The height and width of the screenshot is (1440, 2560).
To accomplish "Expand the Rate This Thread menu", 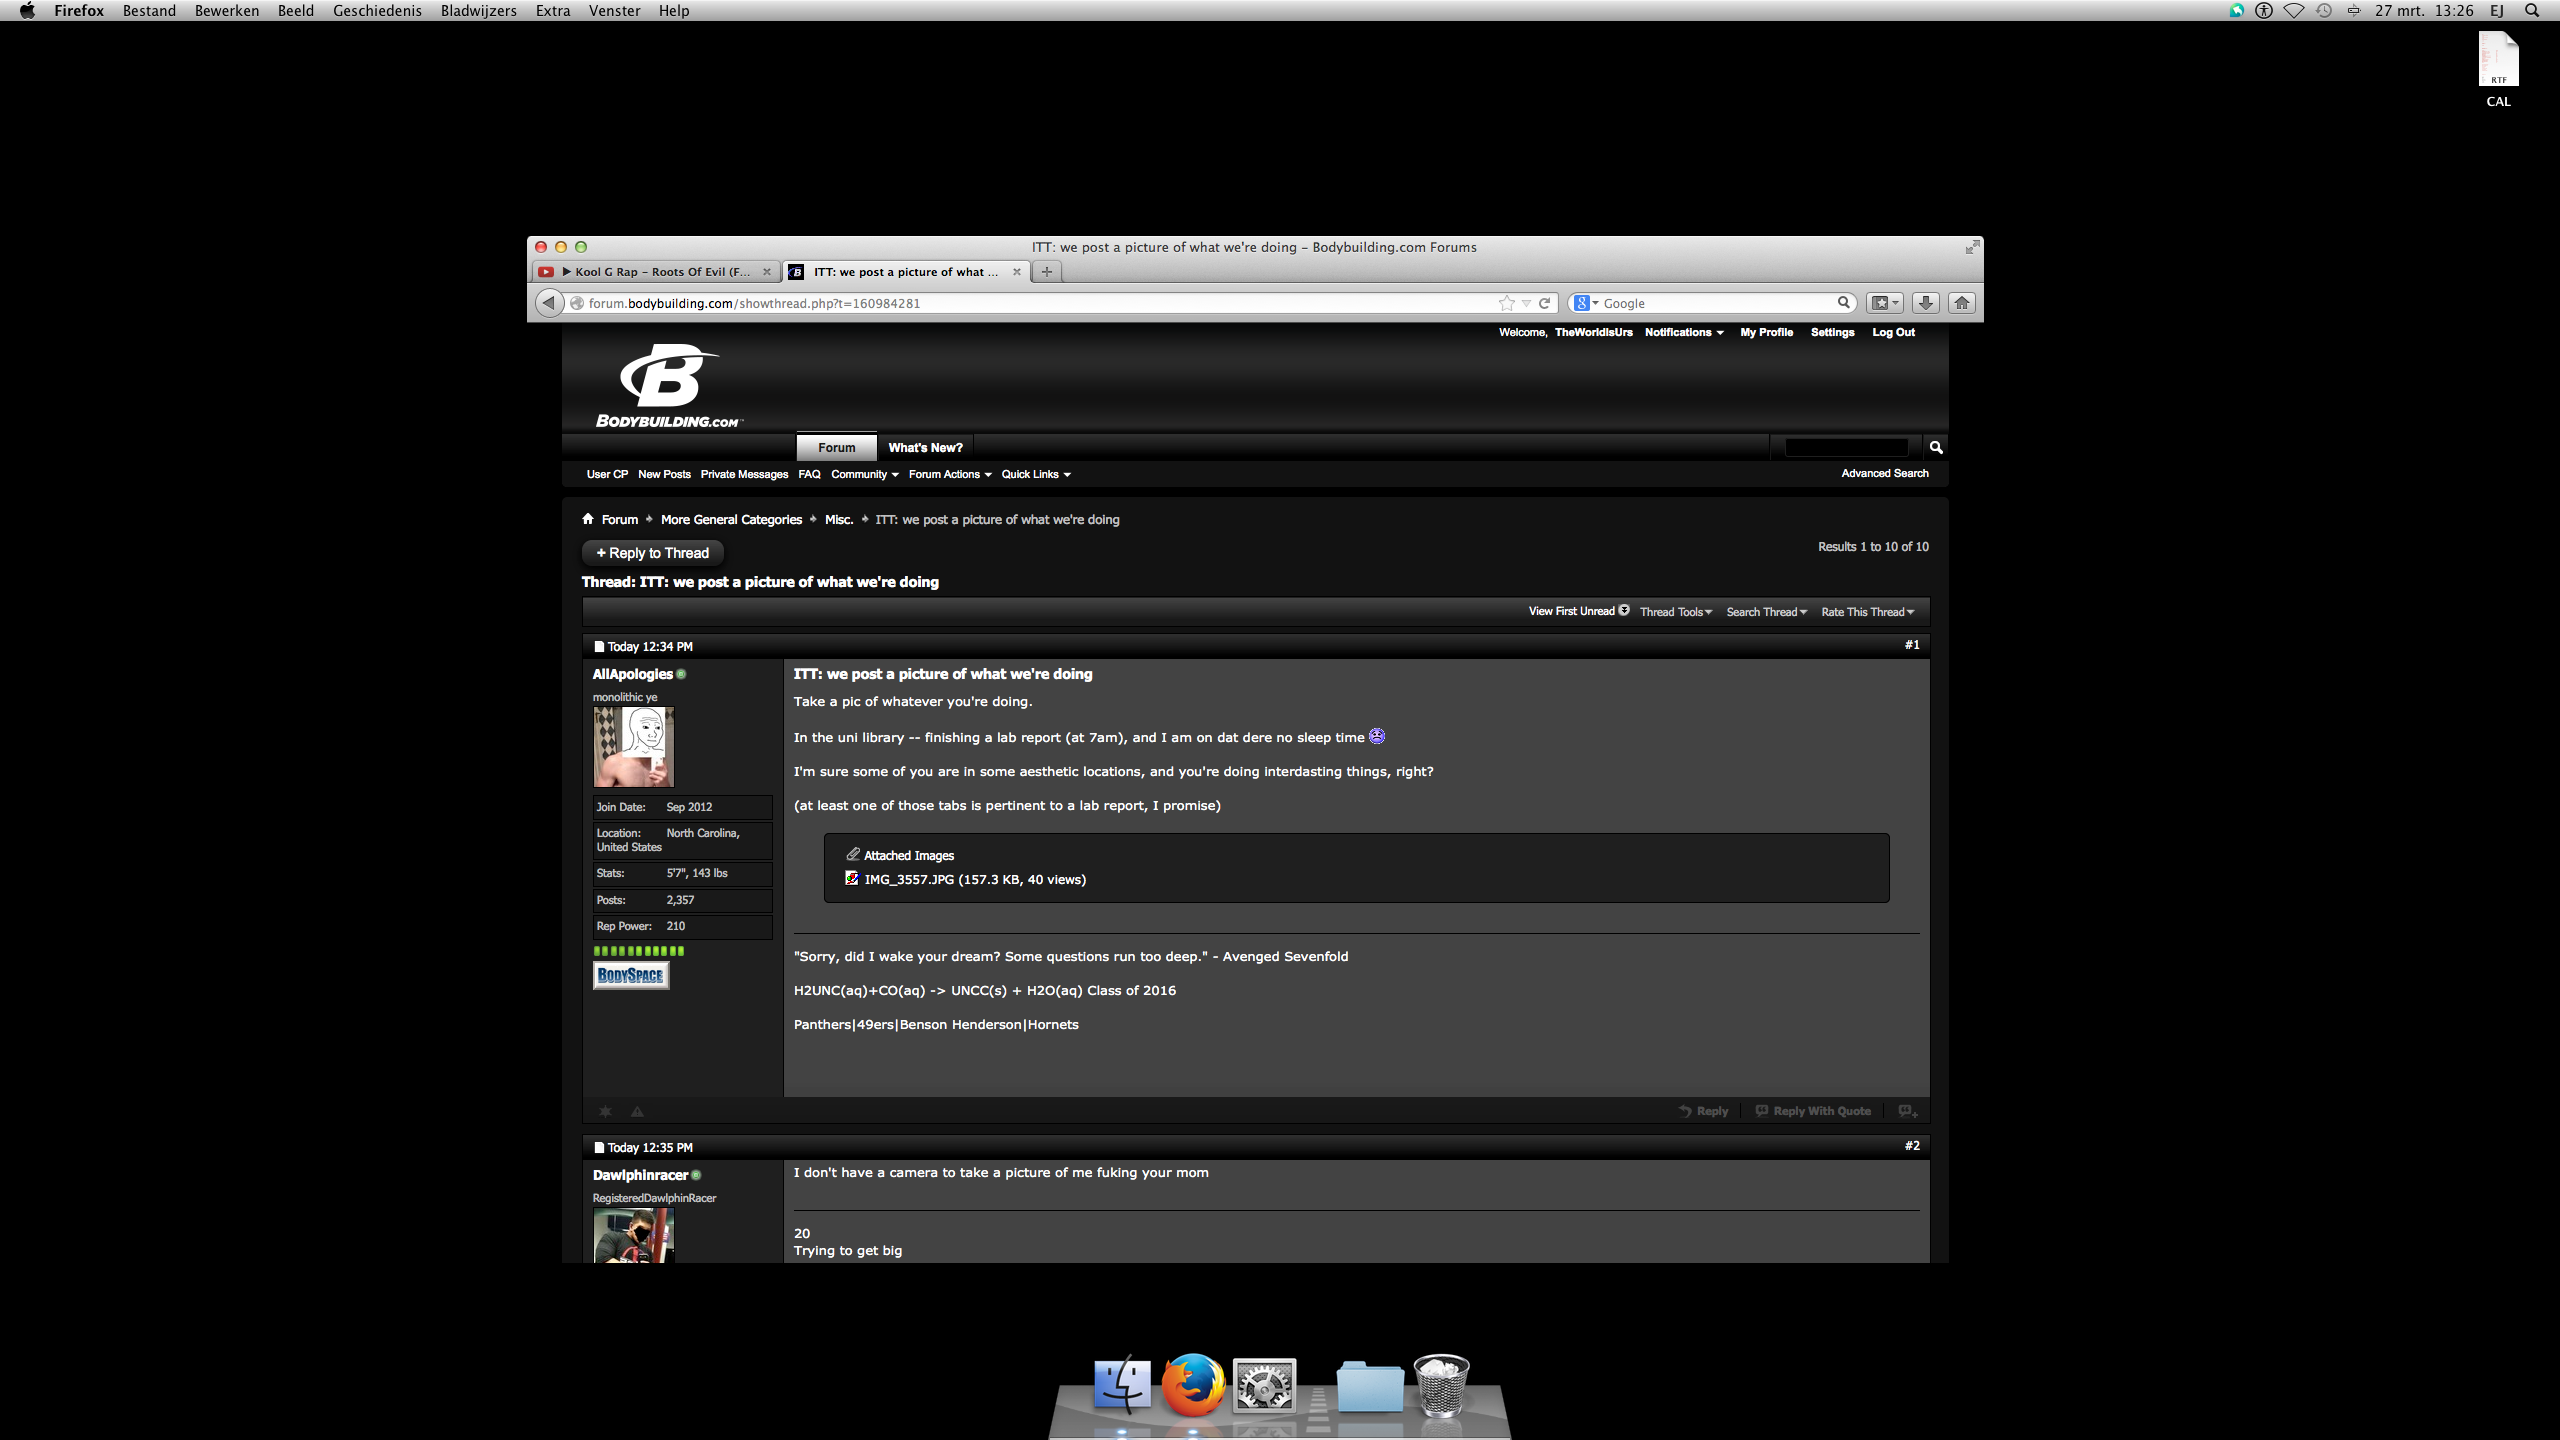I will pos(1866,612).
